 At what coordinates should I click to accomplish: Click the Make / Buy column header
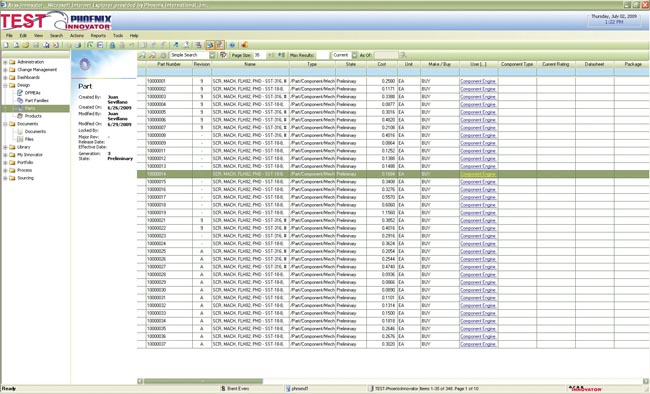point(439,64)
